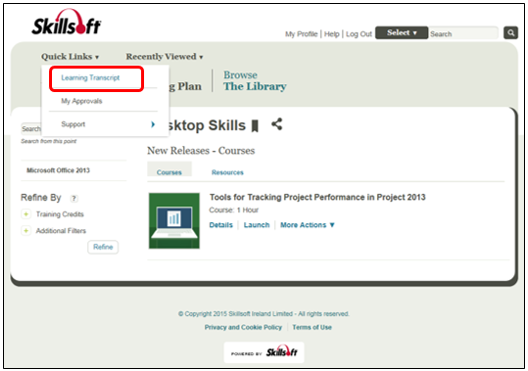Select Learning Transcript from Quick Links
The image size is (528, 371).
click(90, 78)
